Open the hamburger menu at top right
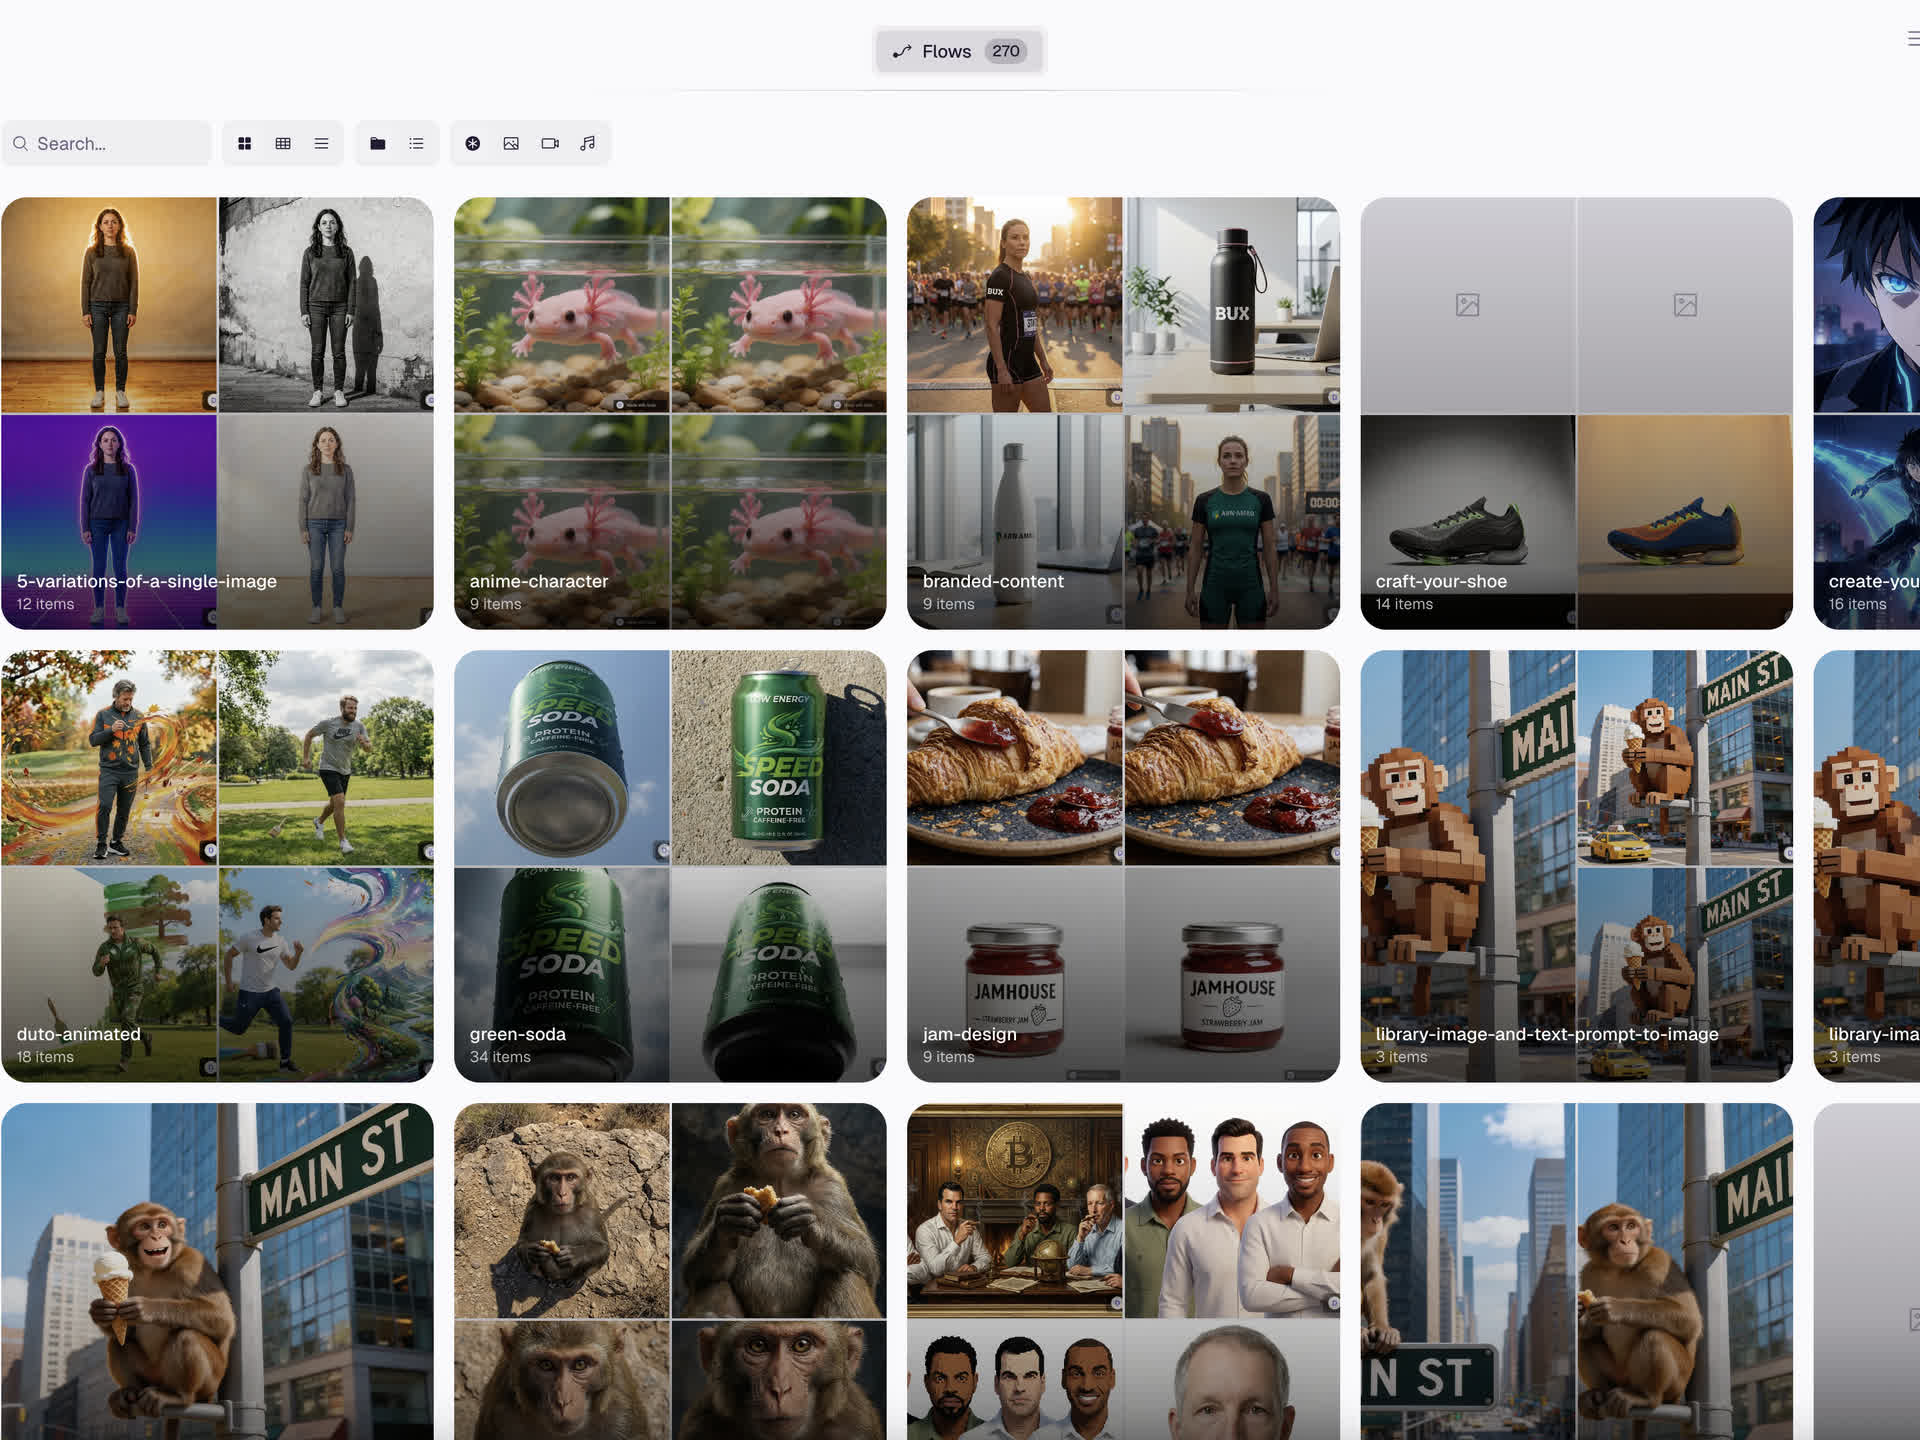The image size is (1920, 1440). coord(1912,39)
